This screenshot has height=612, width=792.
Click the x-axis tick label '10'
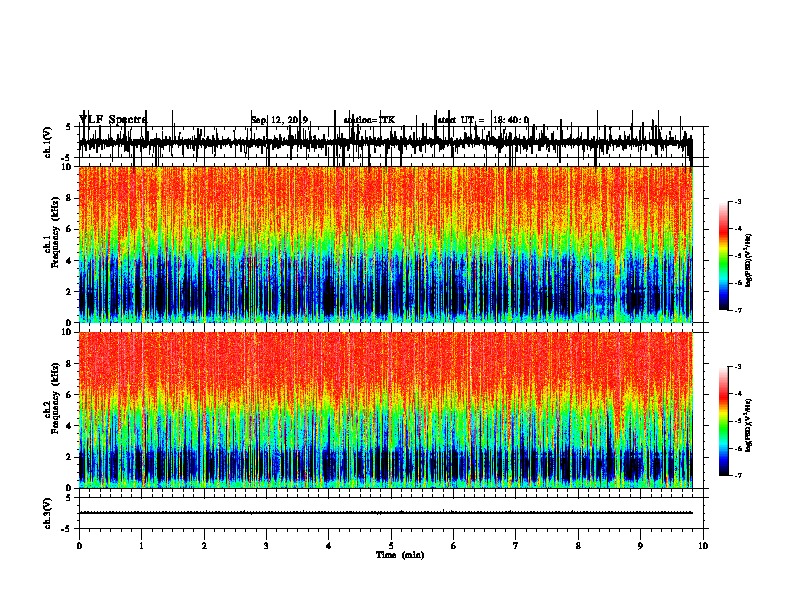(703, 546)
